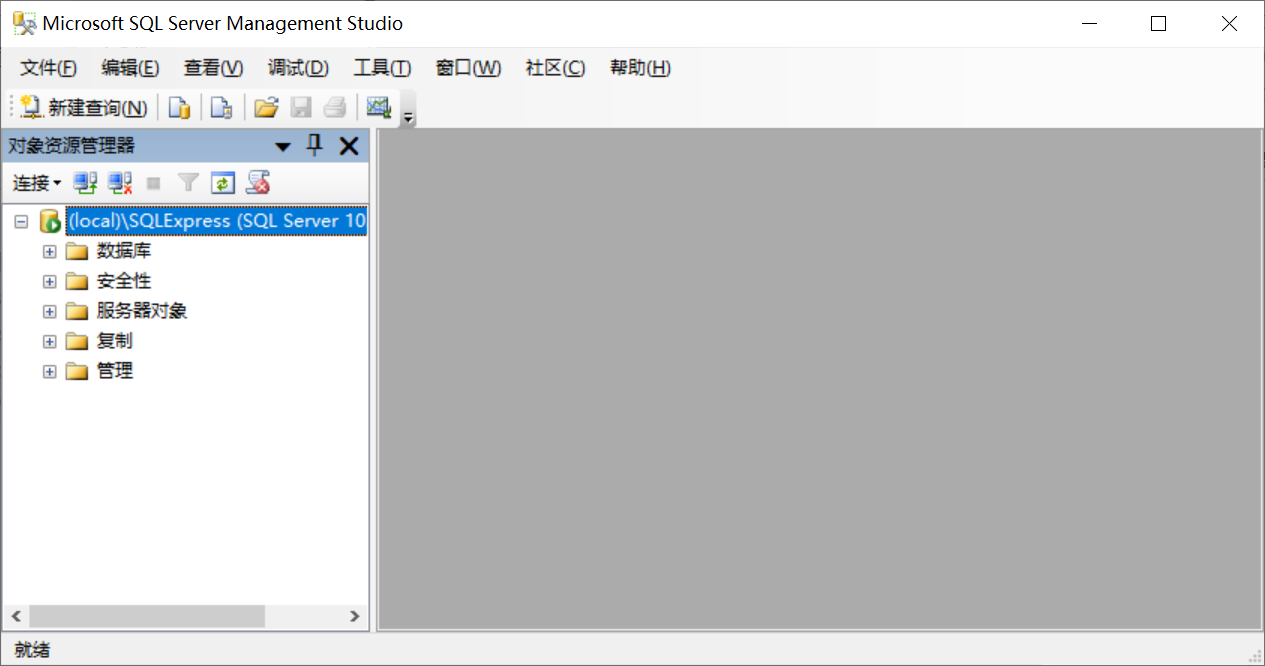The height and width of the screenshot is (666, 1265).
Task: Click the SQL Server Compact query icon
Action: [x=221, y=107]
